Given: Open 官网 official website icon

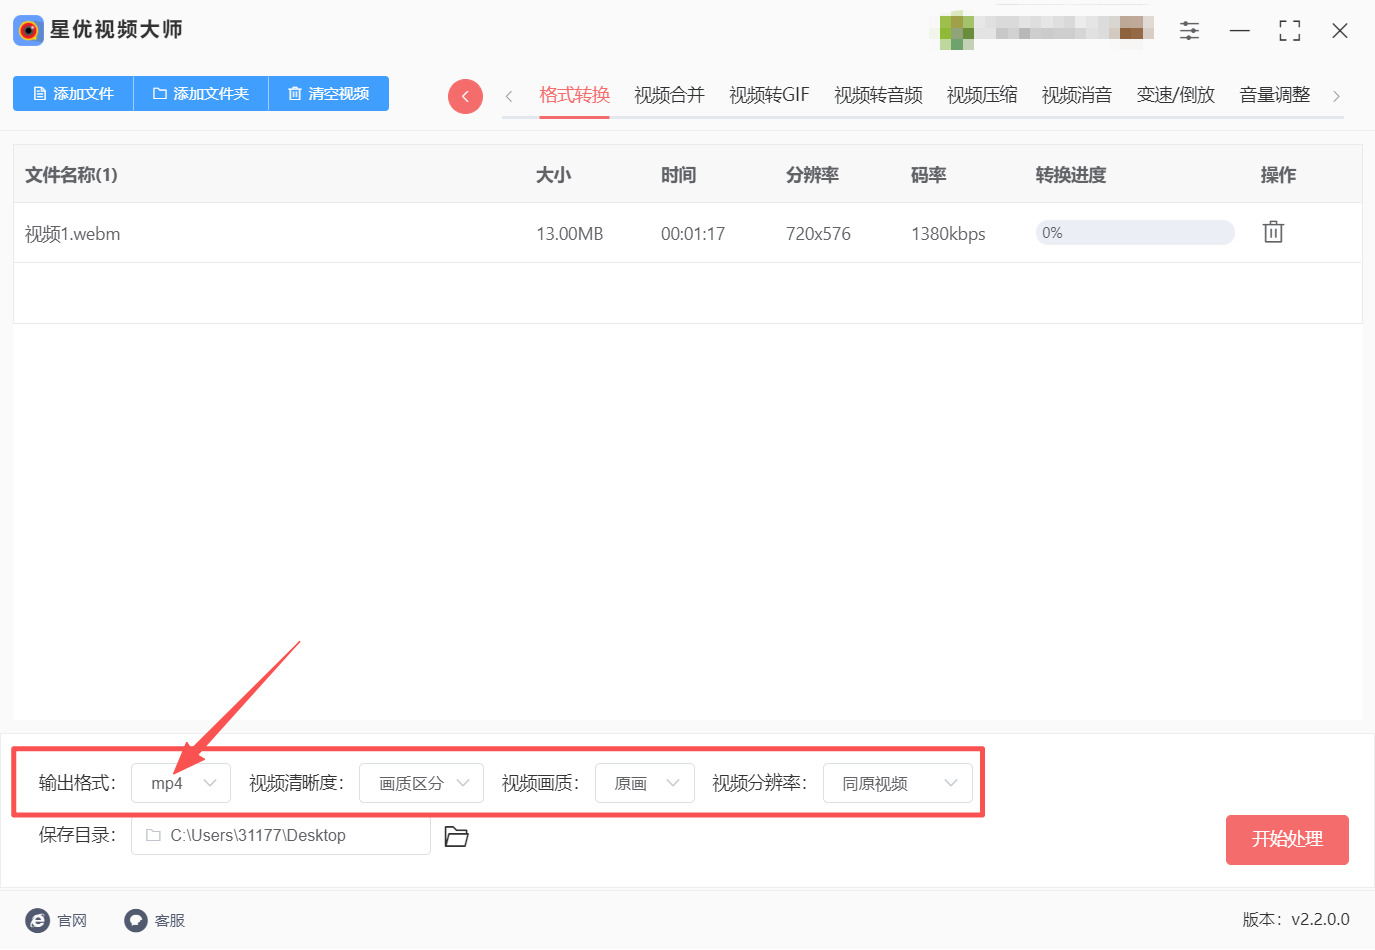Looking at the screenshot, I should [38, 920].
